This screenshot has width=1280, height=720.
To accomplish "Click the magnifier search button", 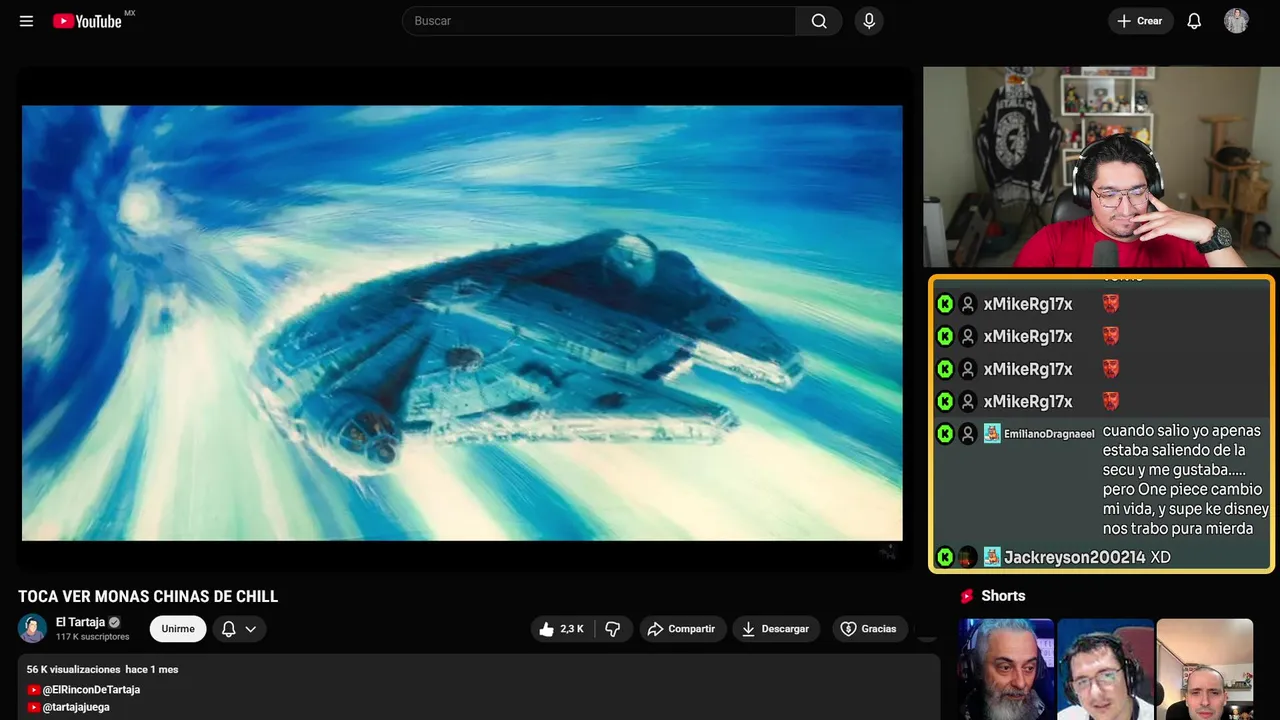I will 819,21.
